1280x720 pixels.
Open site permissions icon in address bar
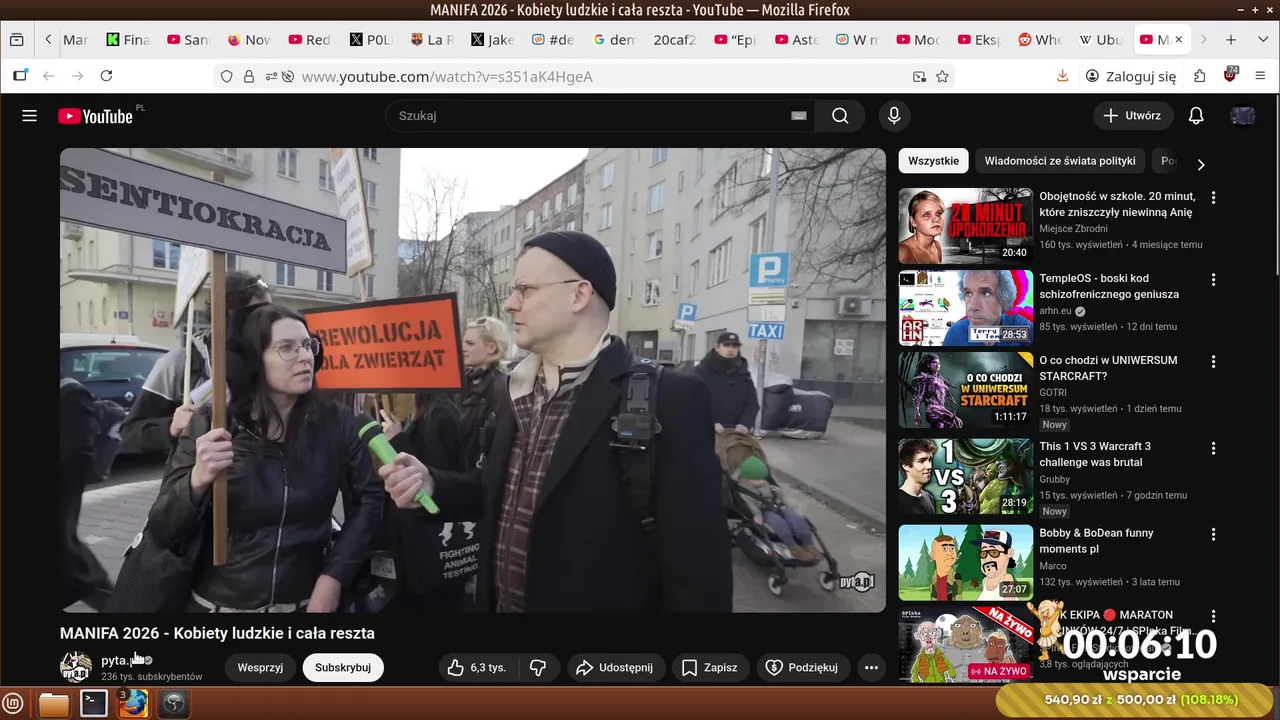click(270, 76)
